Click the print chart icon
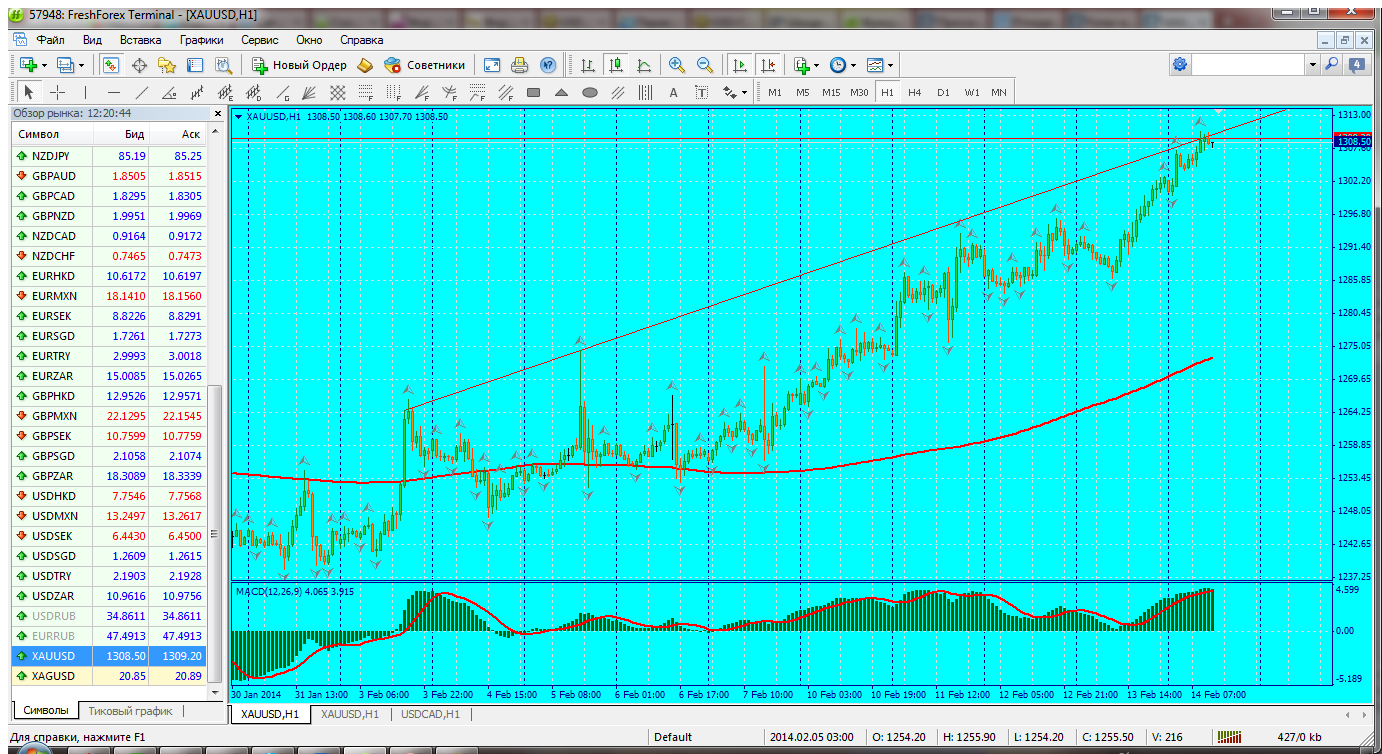 [519, 65]
